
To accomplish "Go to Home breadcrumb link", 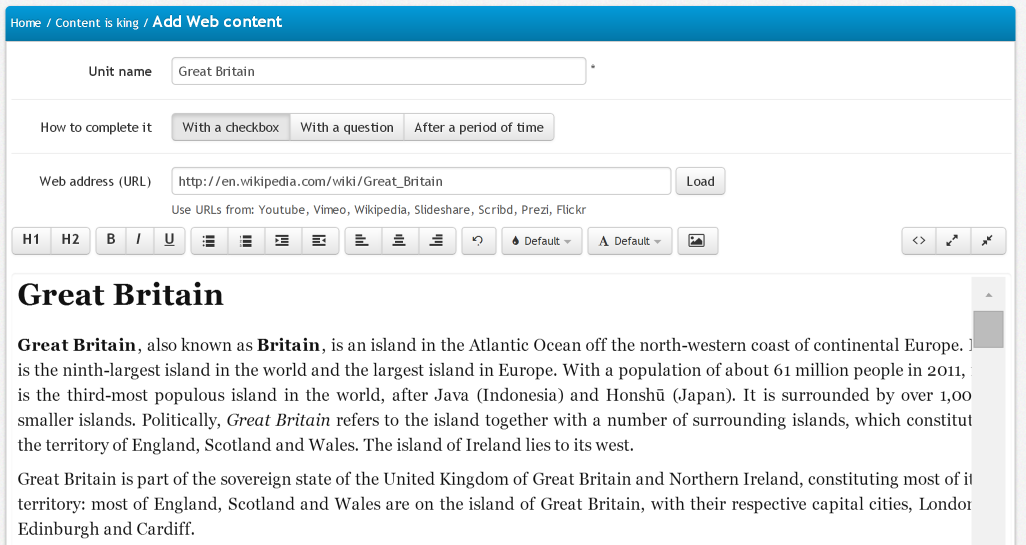I will [x=25, y=23].
